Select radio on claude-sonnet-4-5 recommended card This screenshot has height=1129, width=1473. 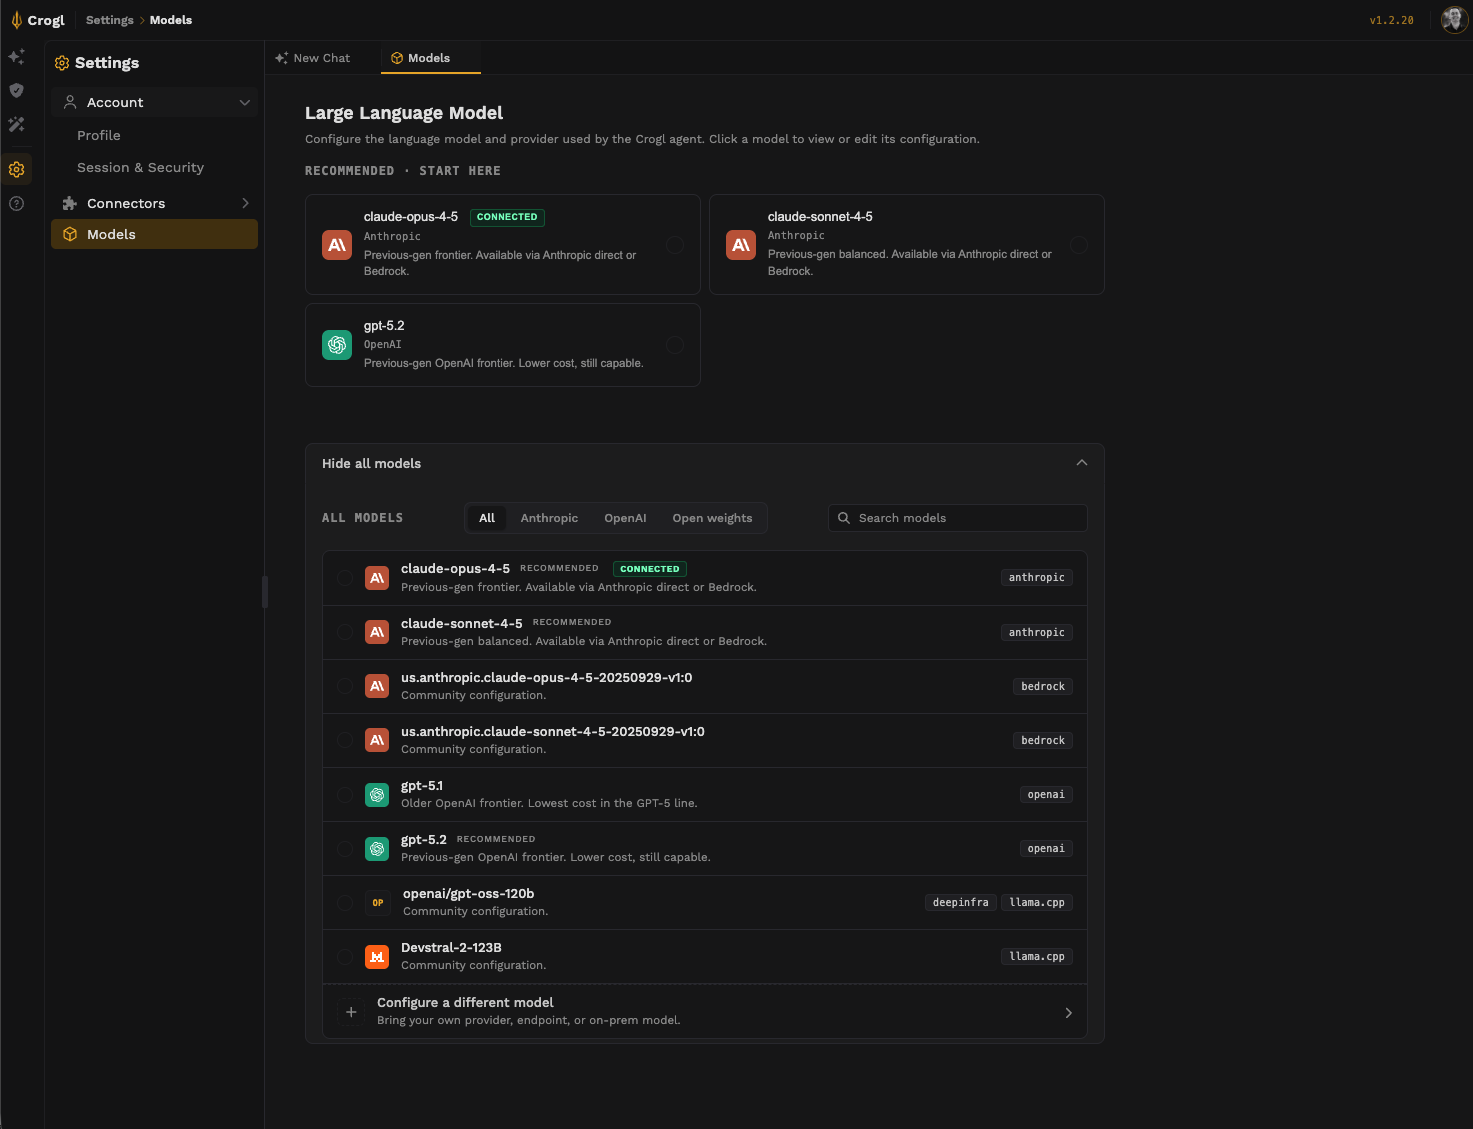click(x=1079, y=245)
